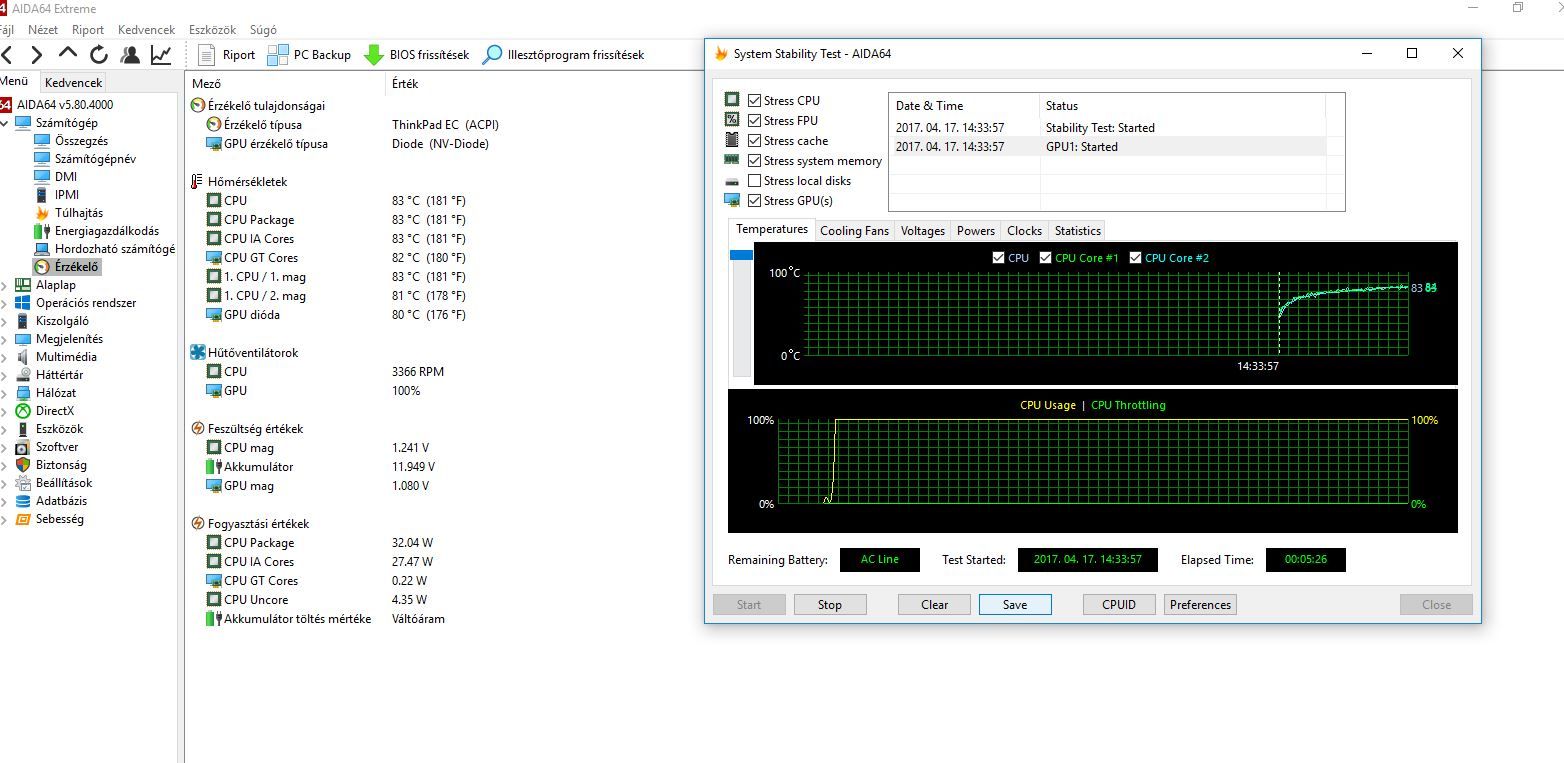Click the Back navigation arrow icon
Viewport: 1564px width, 763px height.
coord(7,55)
